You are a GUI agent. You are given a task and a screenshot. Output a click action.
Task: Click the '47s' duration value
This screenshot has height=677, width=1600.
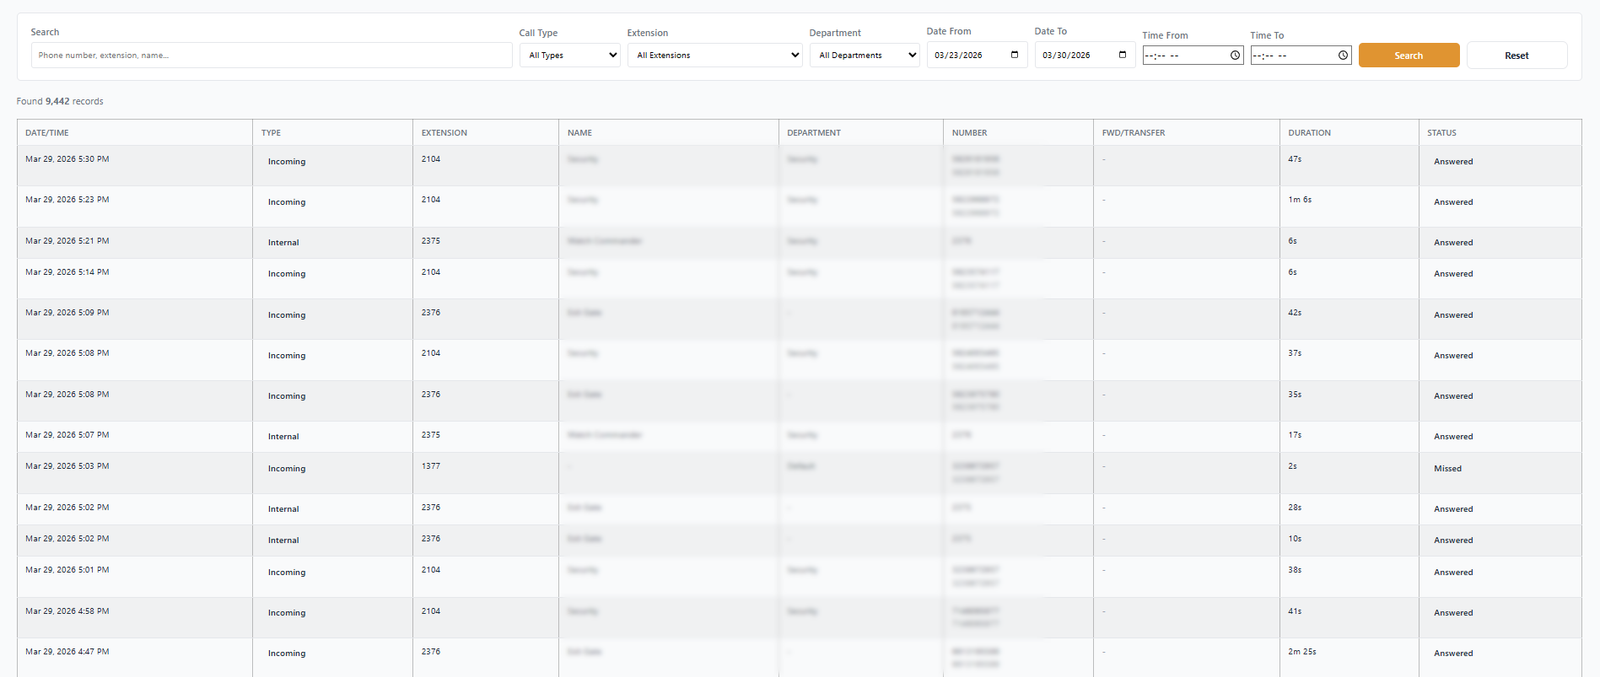pos(1295,159)
